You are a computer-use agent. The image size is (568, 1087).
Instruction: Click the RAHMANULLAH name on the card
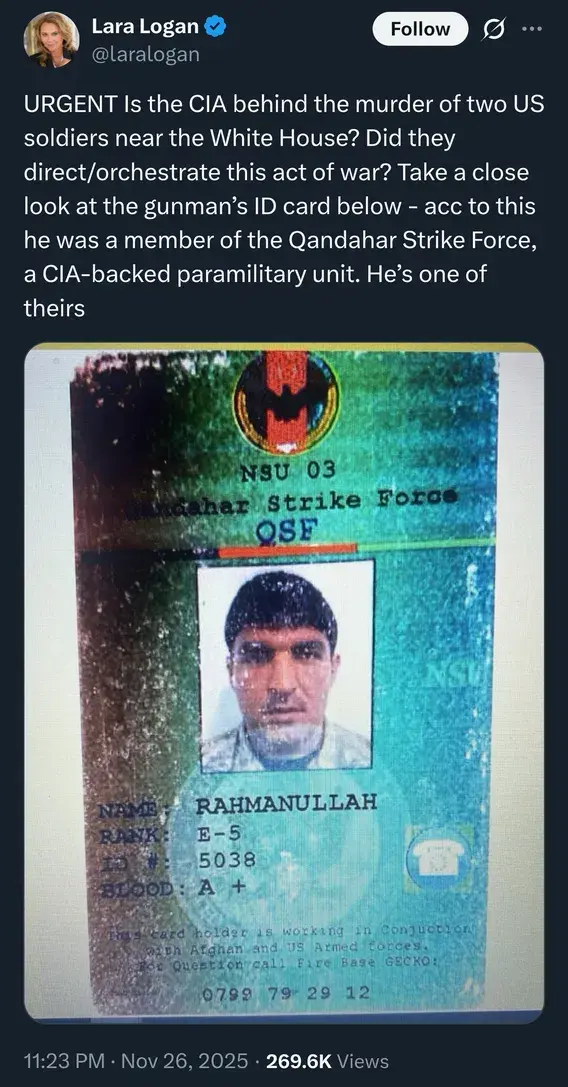(287, 803)
